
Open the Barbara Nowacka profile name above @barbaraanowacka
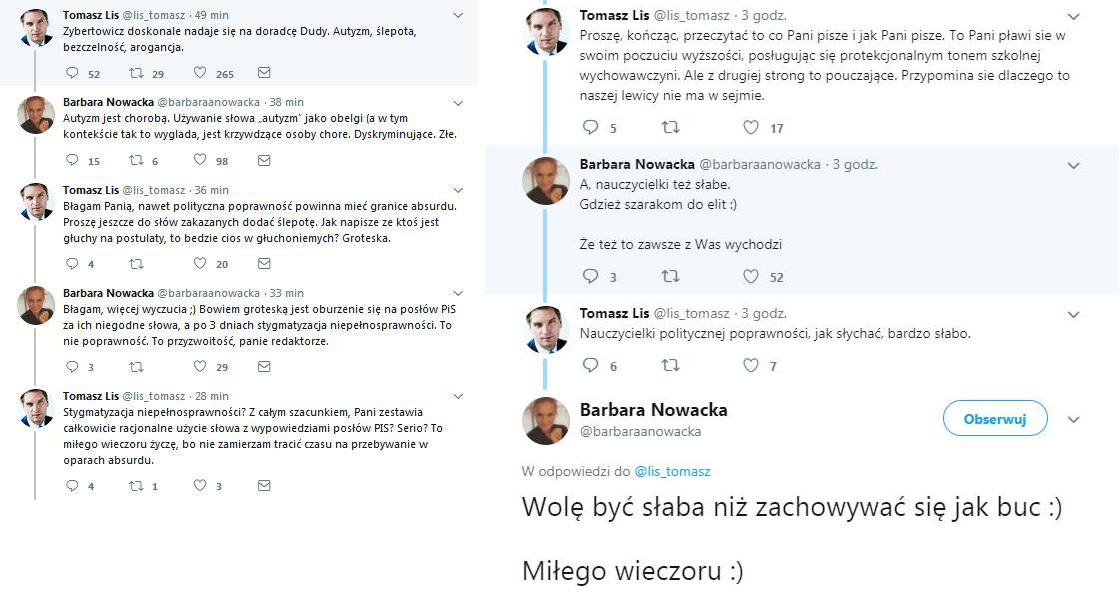(653, 410)
